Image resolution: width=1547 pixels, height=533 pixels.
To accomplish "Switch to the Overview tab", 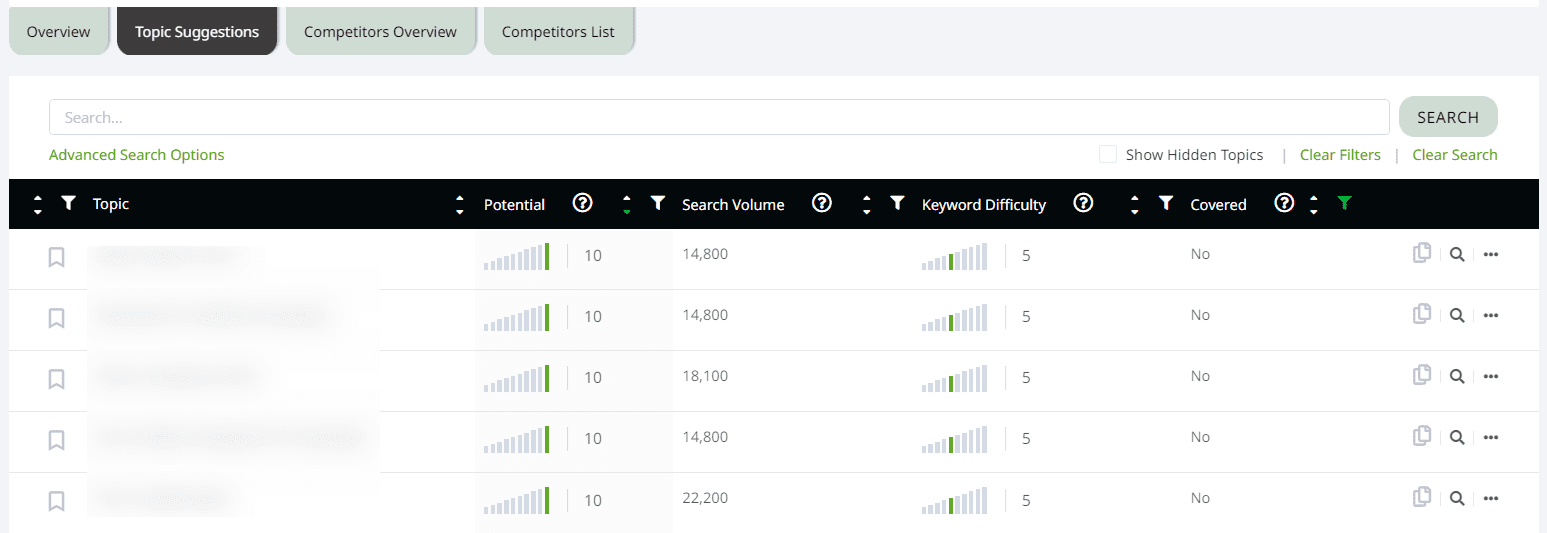I will coord(59,32).
